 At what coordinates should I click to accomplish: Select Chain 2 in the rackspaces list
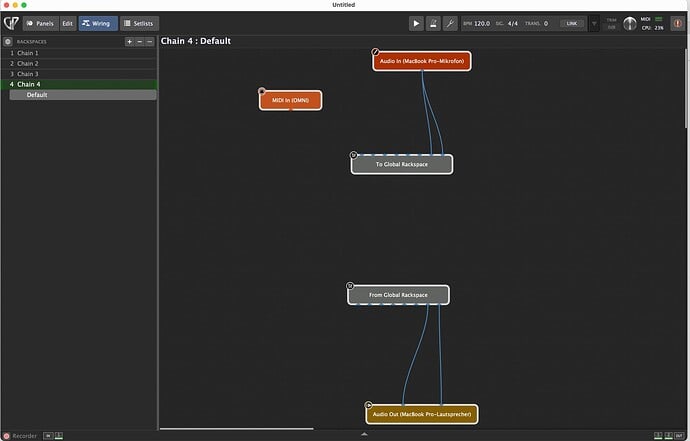click(x=28, y=63)
